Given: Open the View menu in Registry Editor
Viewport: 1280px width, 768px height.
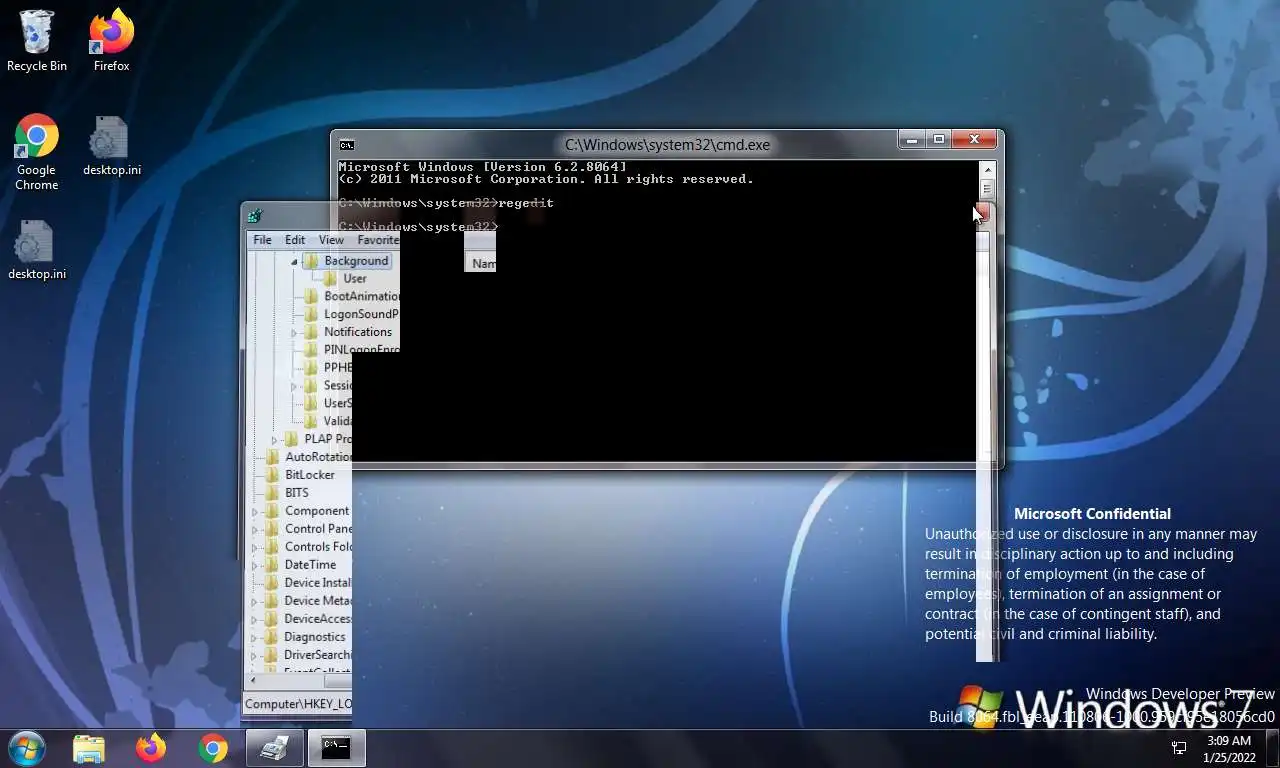Looking at the screenshot, I should click(331, 240).
